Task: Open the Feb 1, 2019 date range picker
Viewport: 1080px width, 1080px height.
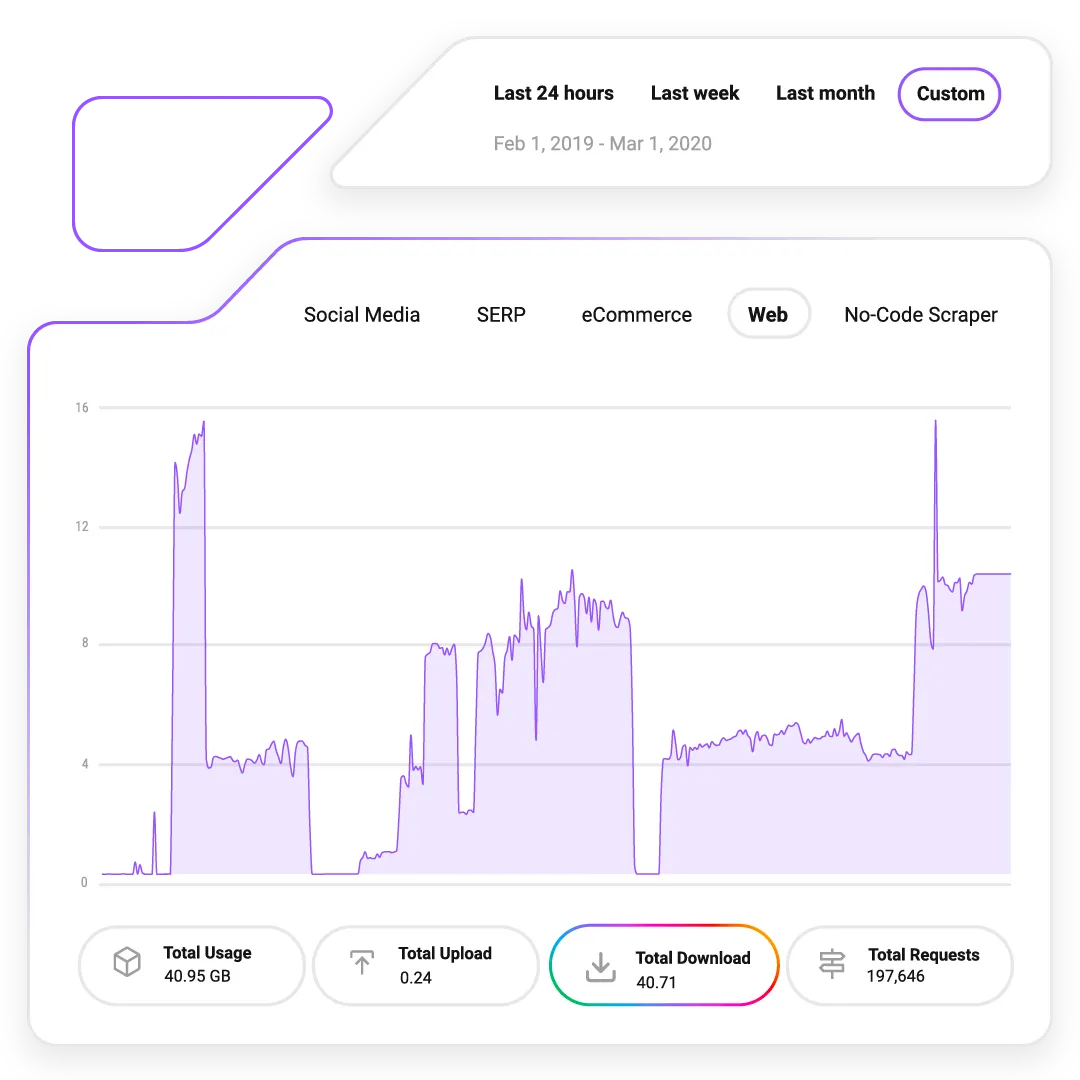Action: 602,144
